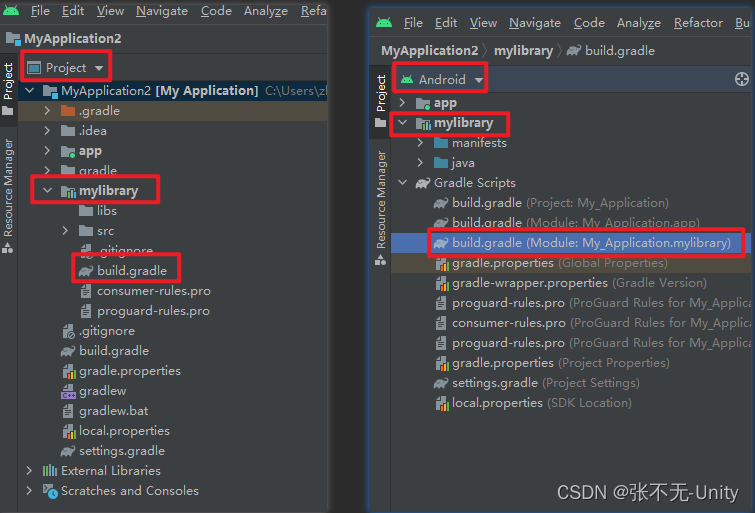
Task: Select local.properties in left tree
Action: (116, 431)
